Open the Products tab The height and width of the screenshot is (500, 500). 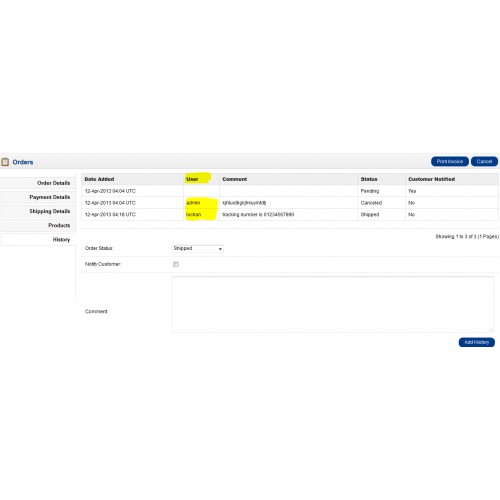click(x=38, y=225)
